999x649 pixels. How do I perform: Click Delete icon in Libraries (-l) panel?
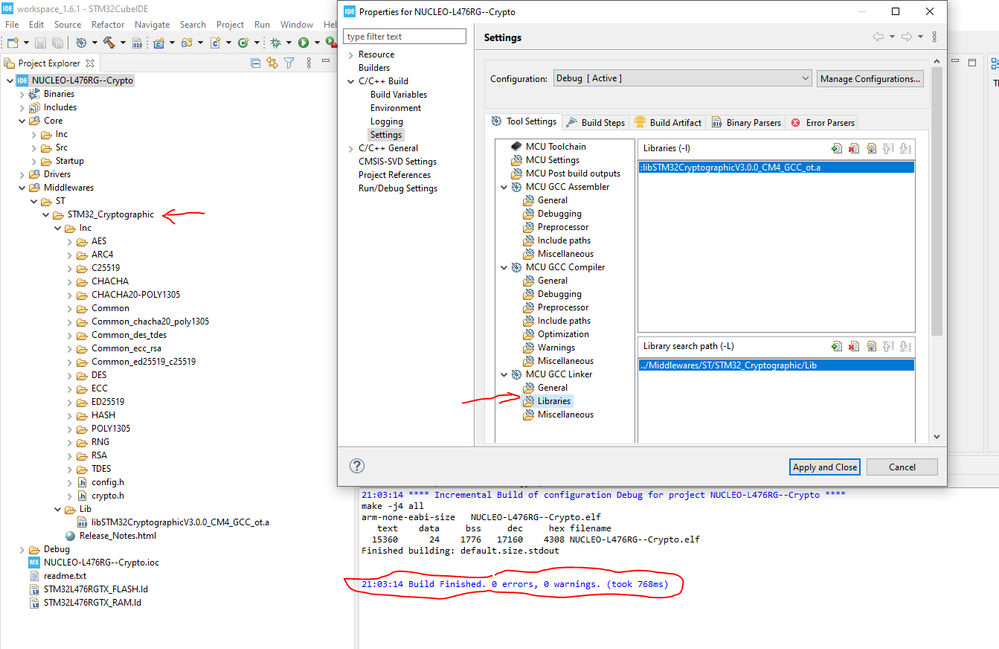pyautogui.click(x=854, y=148)
